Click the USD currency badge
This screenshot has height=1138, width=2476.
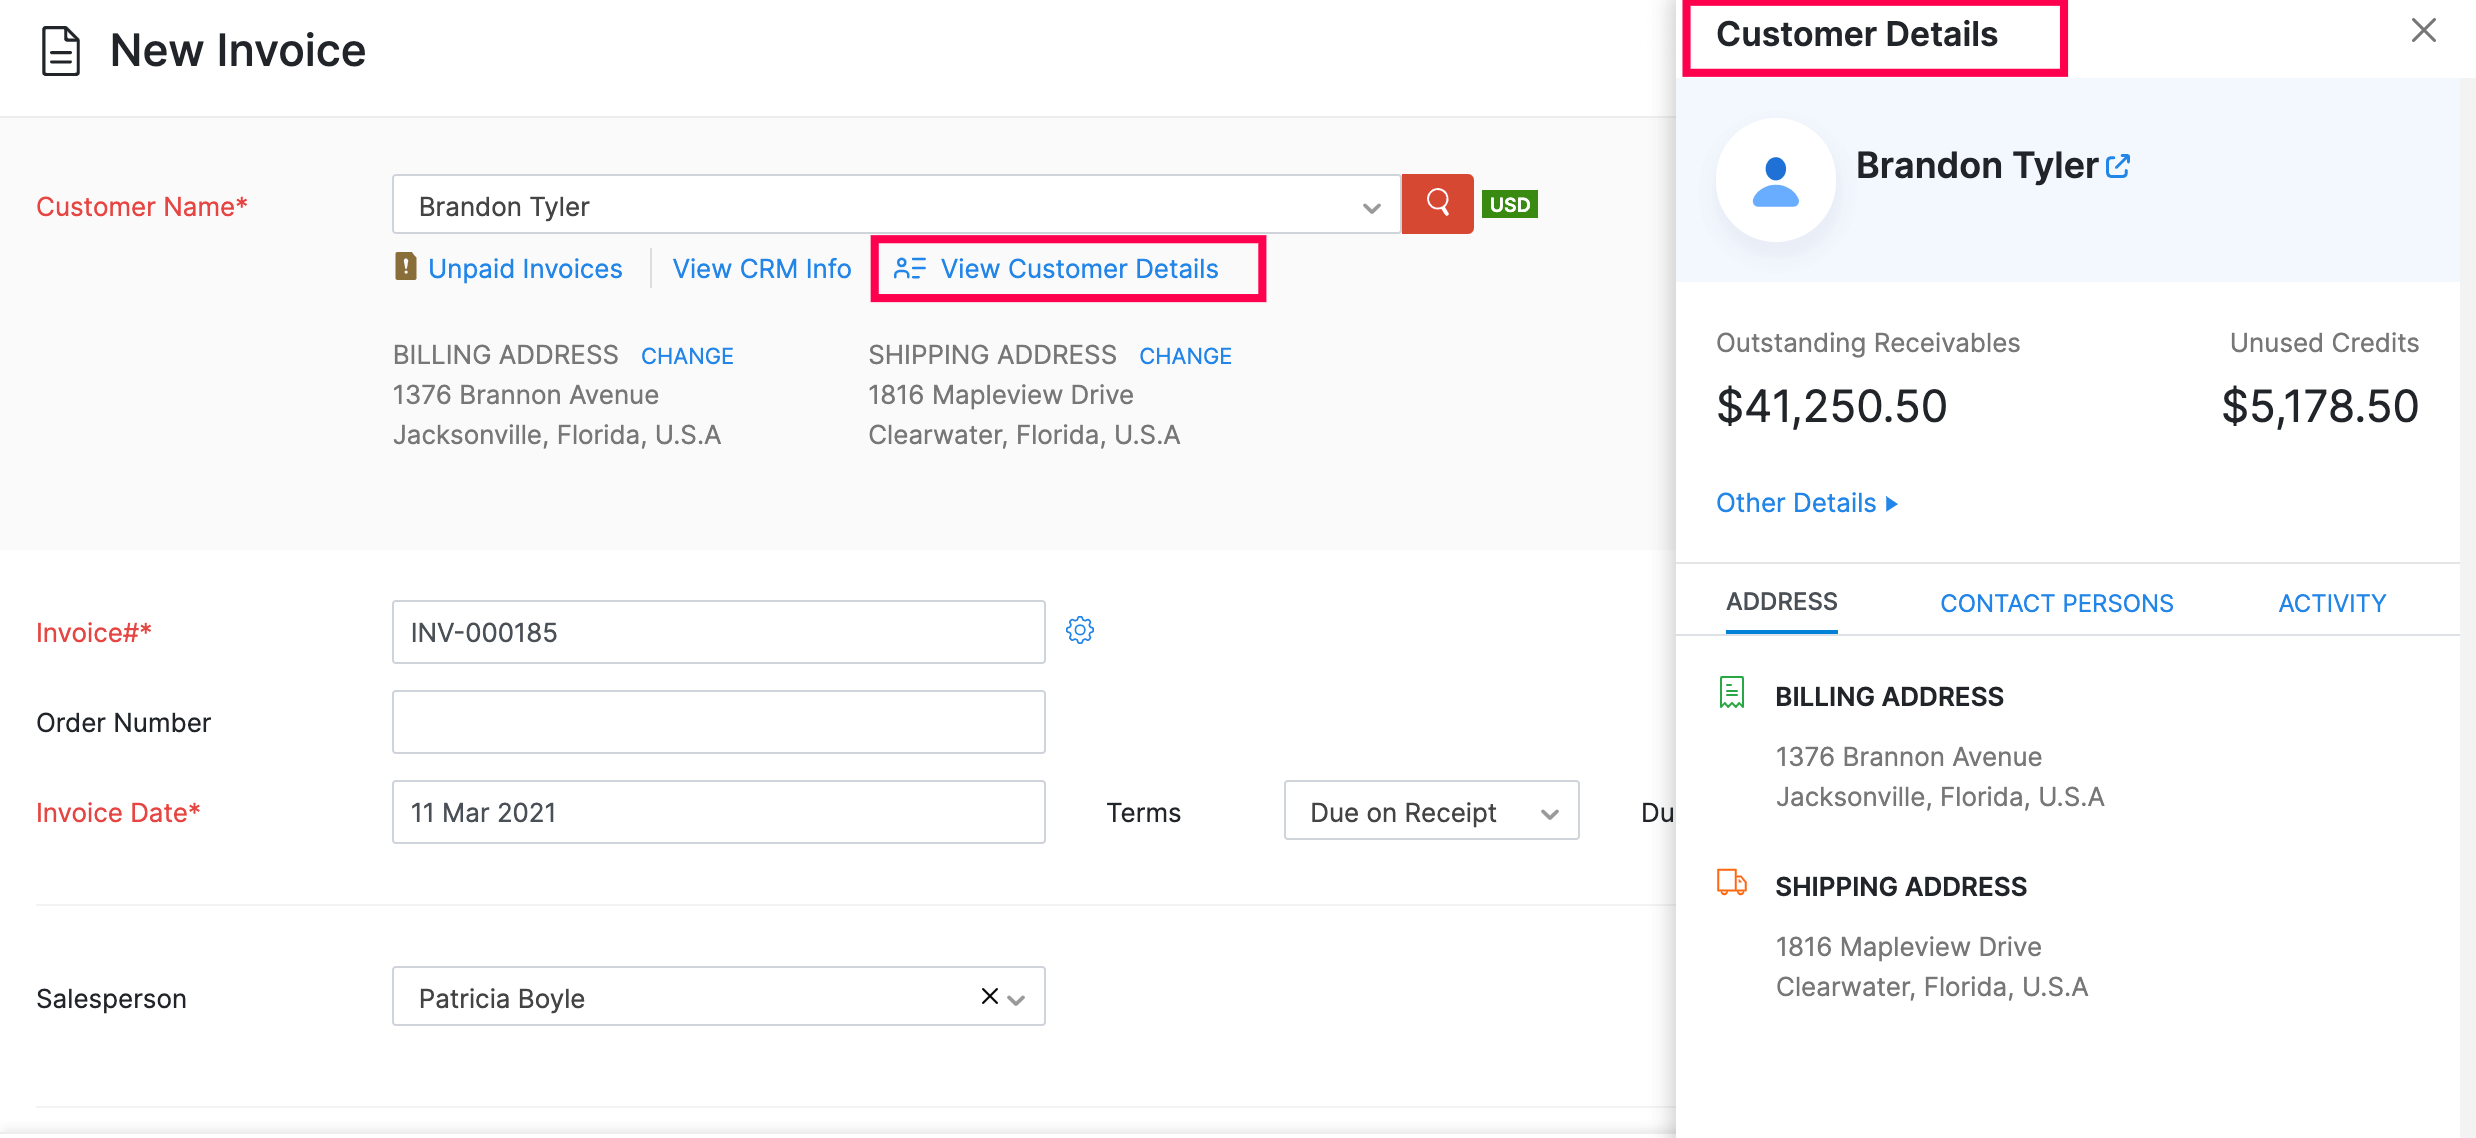(1510, 204)
